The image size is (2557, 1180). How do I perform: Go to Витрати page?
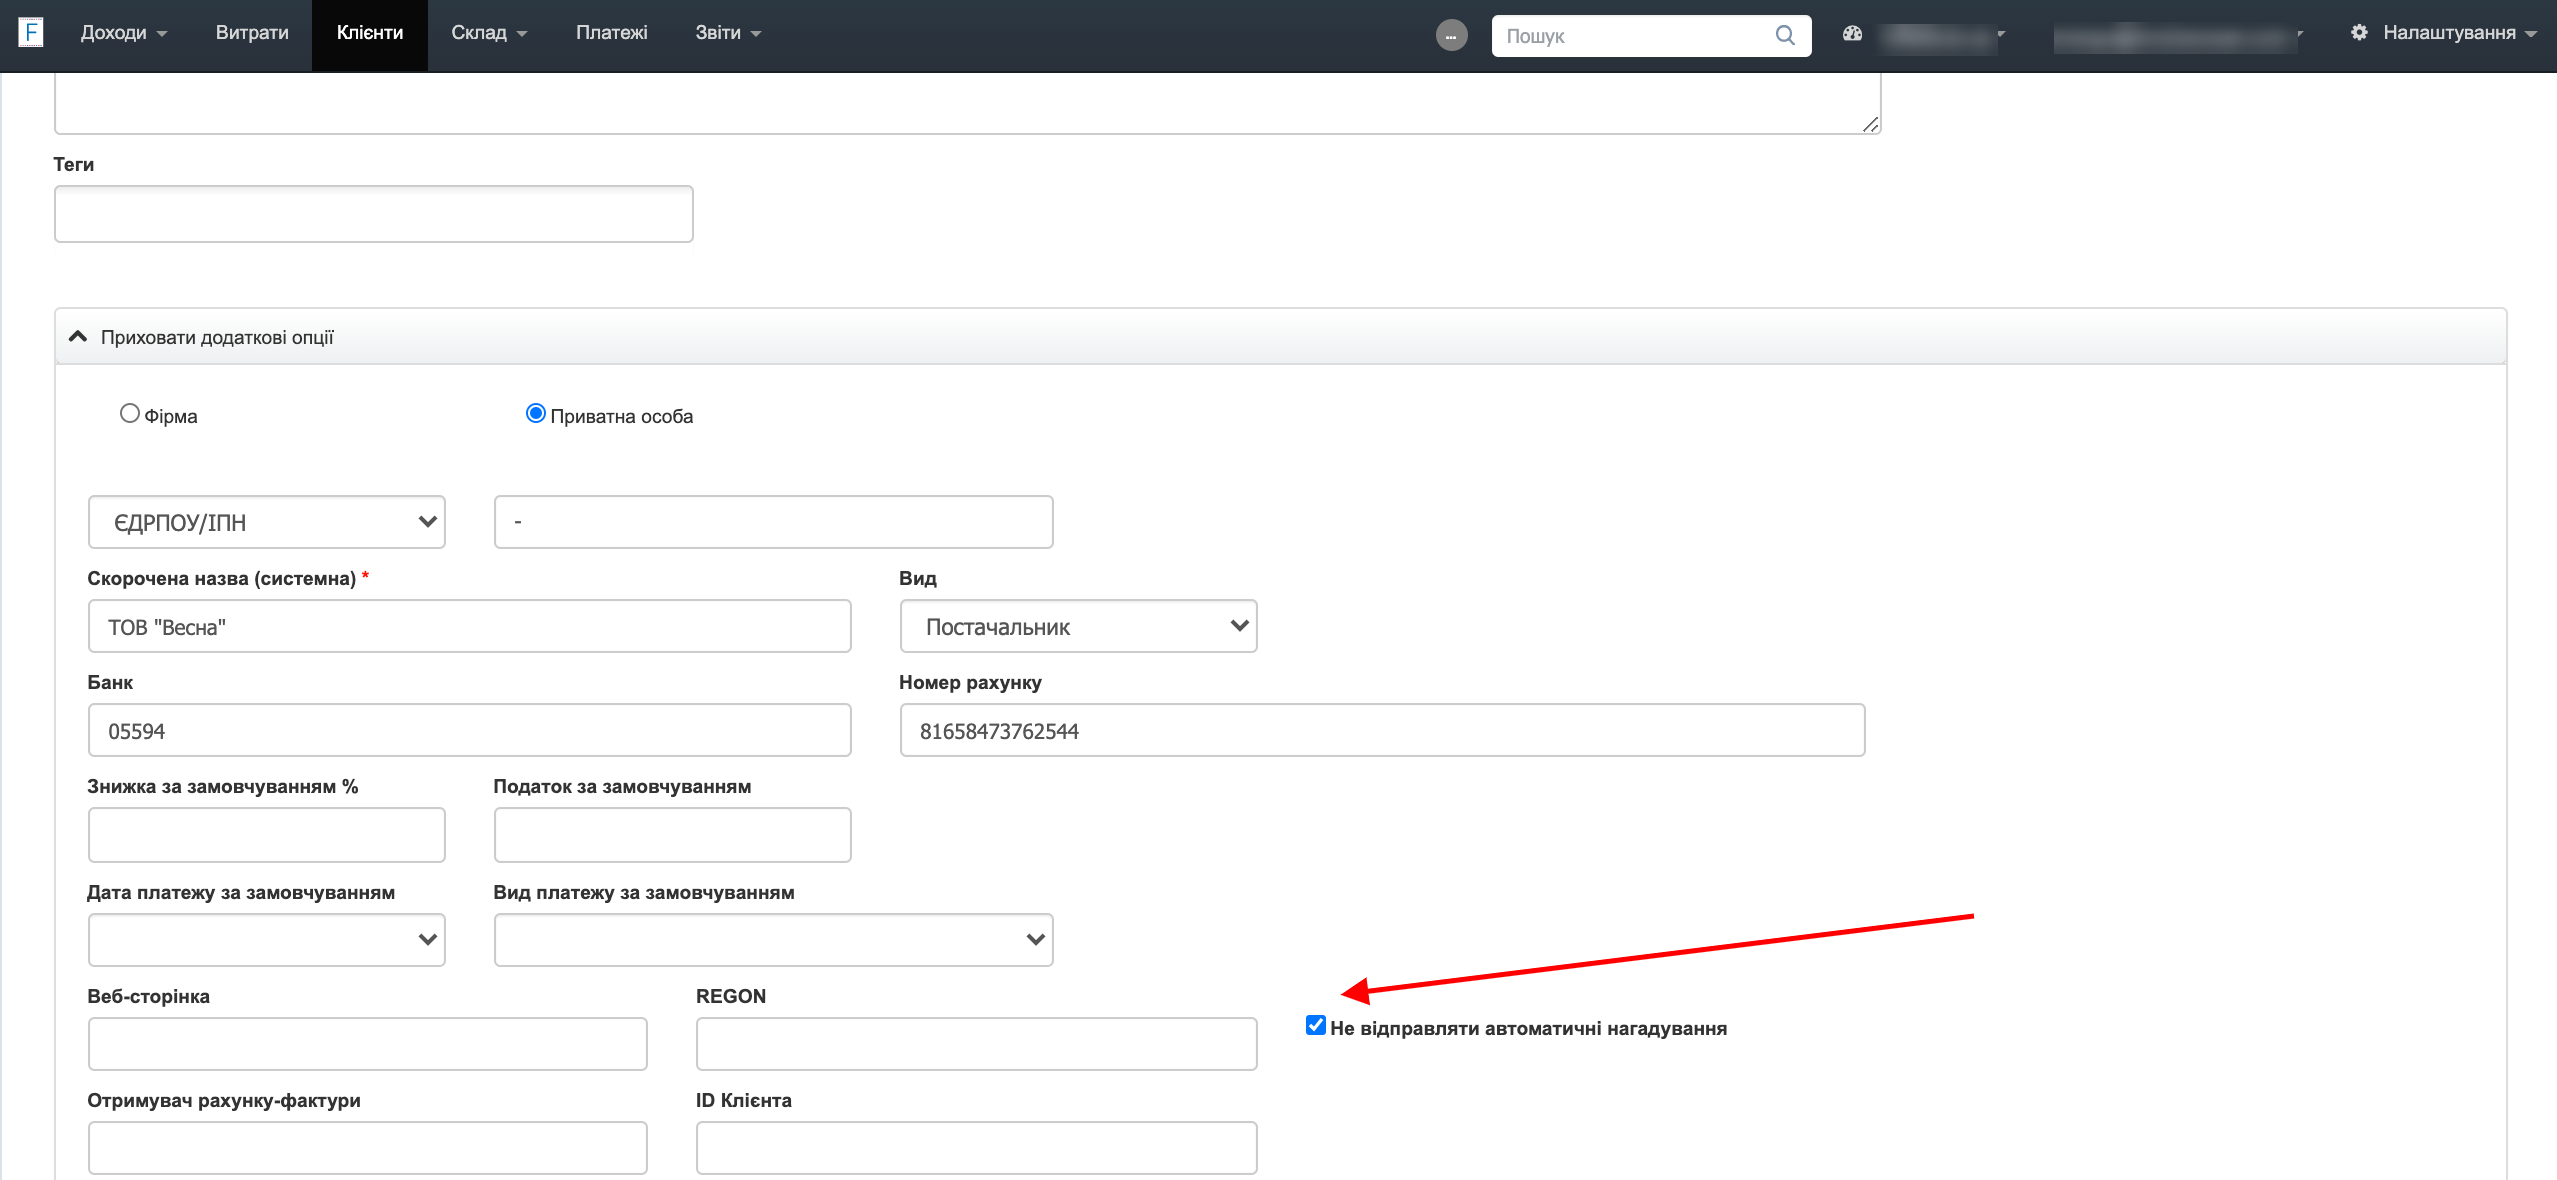point(252,33)
